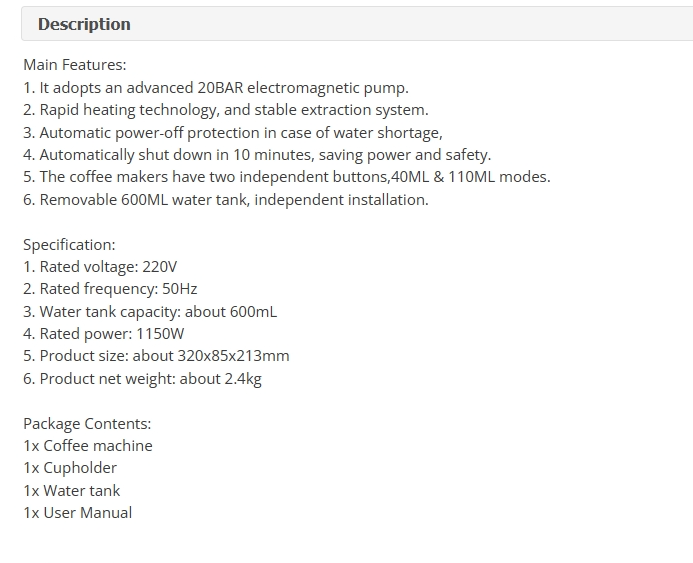Click the Specification heading
This screenshot has height=563, width=693.
pos(69,245)
